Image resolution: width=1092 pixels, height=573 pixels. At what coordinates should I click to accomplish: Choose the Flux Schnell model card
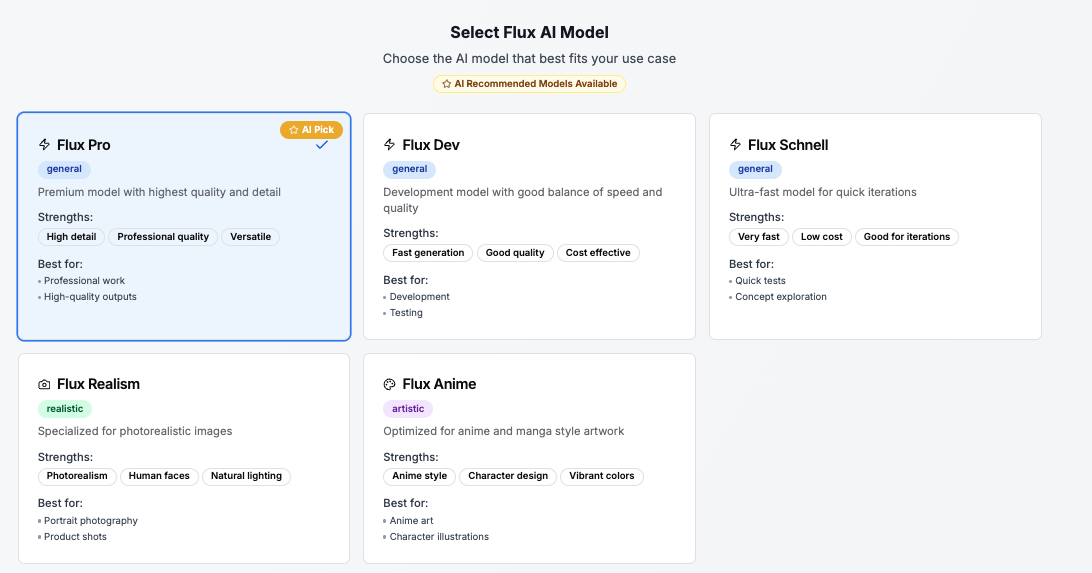click(875, 226)
